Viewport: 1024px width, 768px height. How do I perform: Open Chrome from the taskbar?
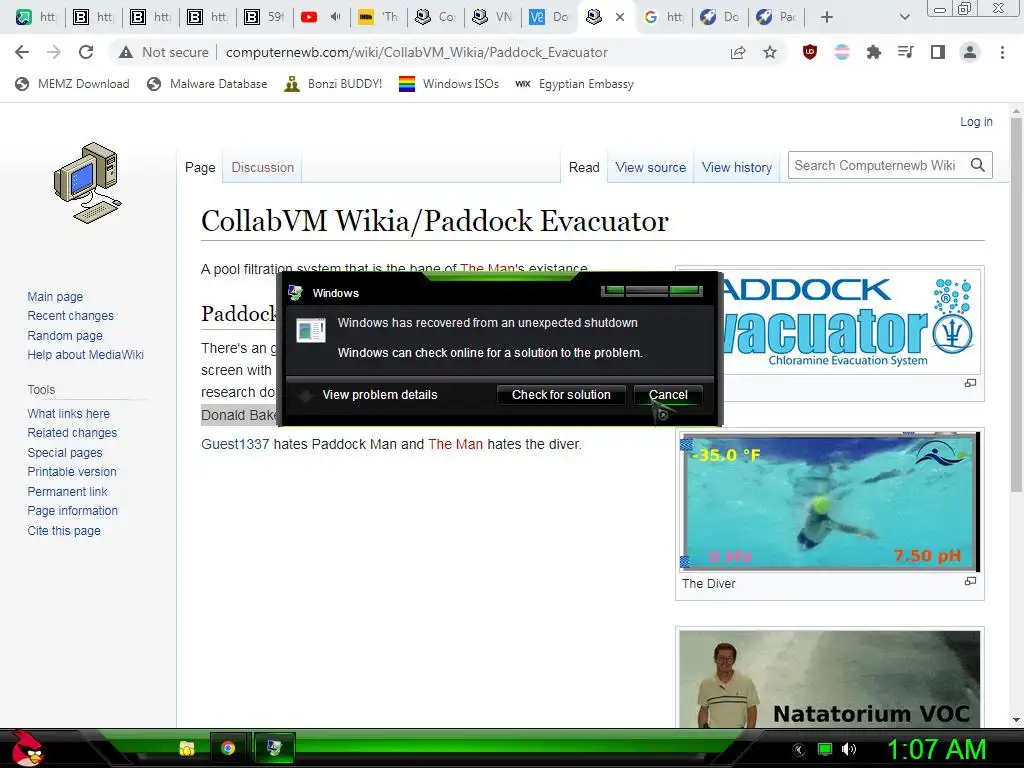coord(228,748)
